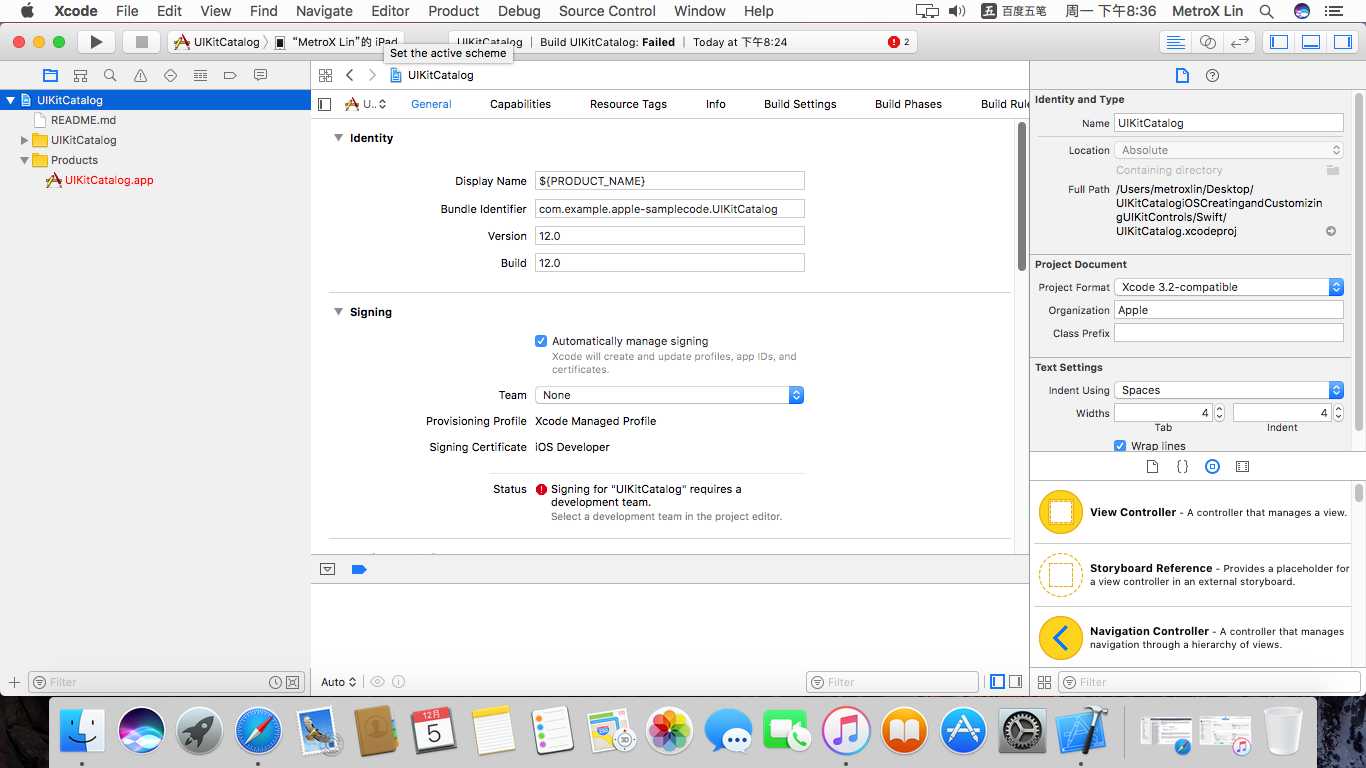Show the Standard editor

click(1176, 42)
